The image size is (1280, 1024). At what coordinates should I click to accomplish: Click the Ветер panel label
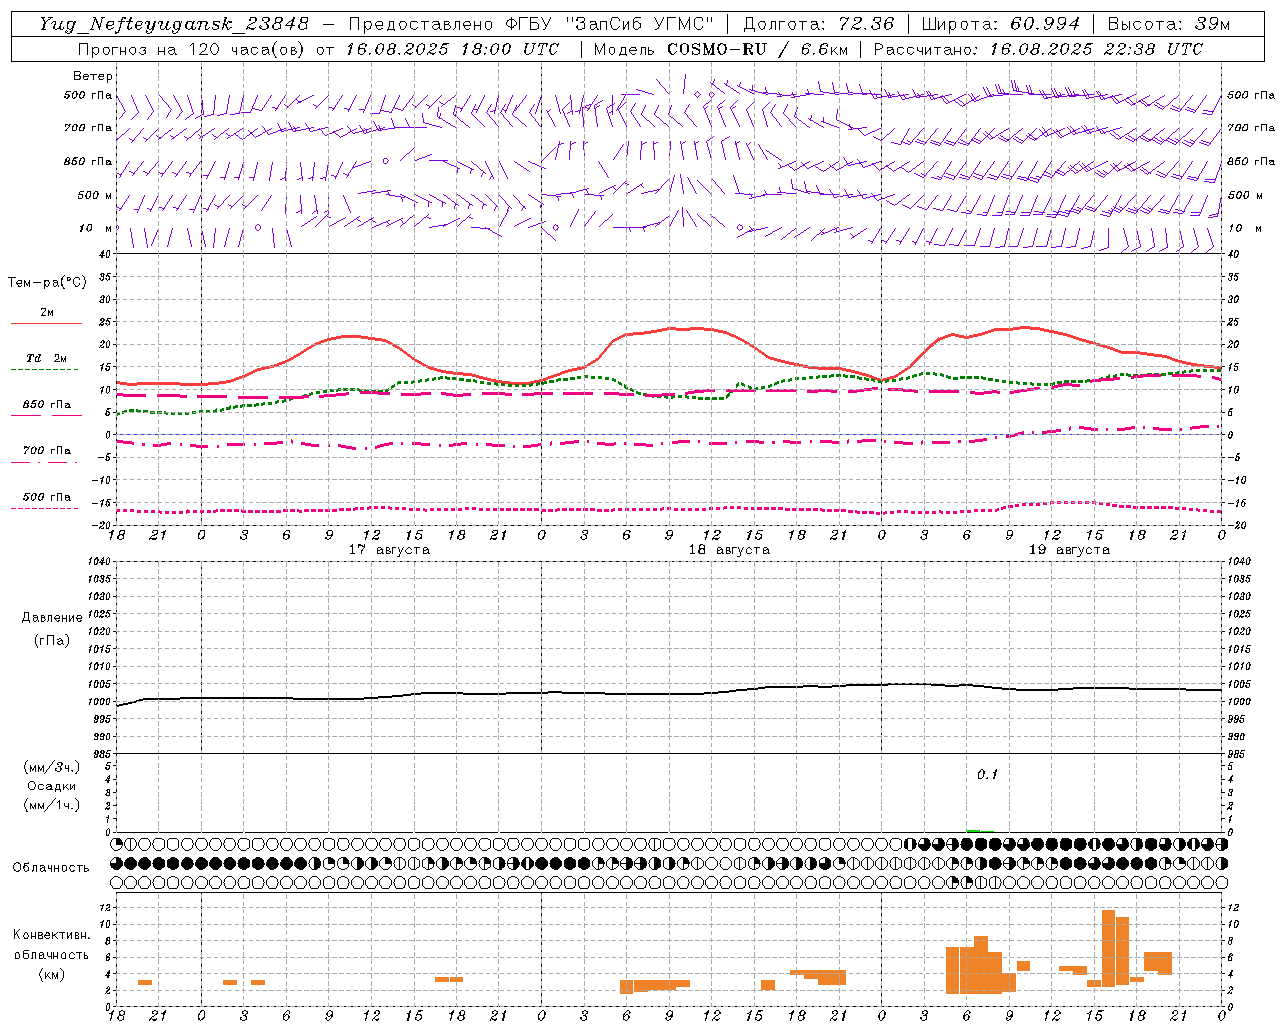tap(93, 76)
